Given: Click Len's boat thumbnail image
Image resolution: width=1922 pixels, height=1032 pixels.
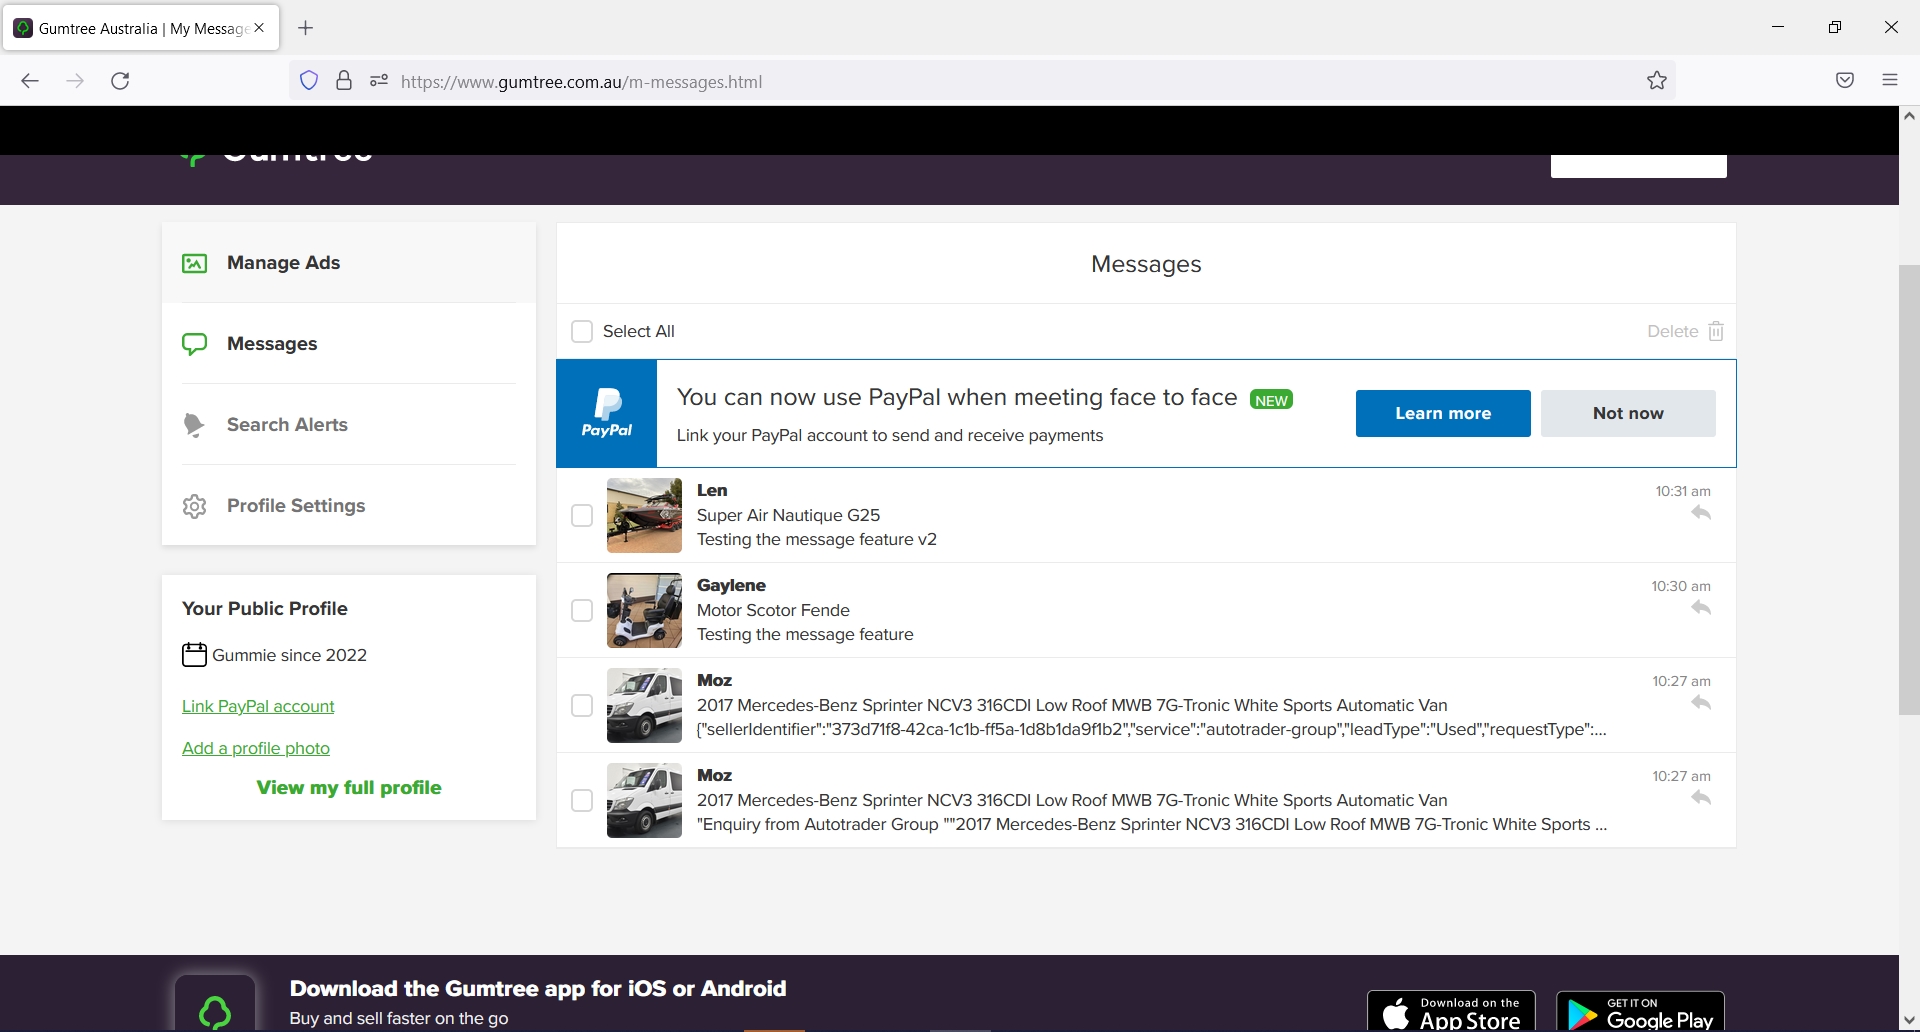Looking at the screenshot, I should (644, 515).
